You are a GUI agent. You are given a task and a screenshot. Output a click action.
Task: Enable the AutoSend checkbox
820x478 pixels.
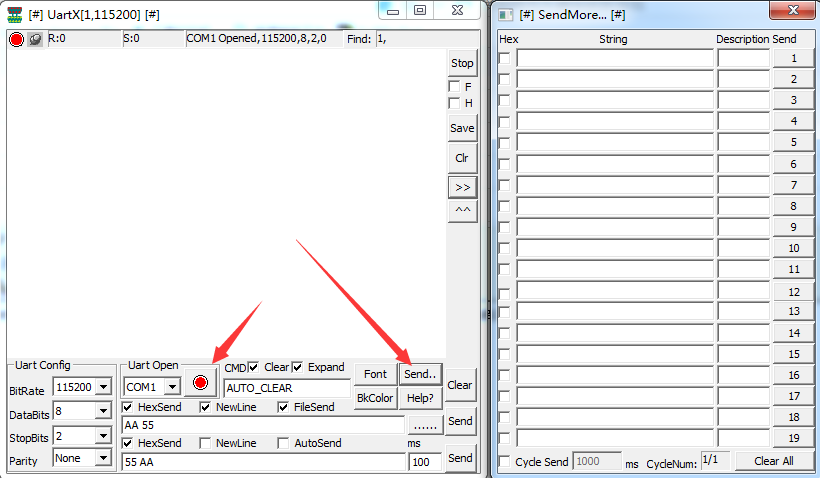(x=283, y=443)
